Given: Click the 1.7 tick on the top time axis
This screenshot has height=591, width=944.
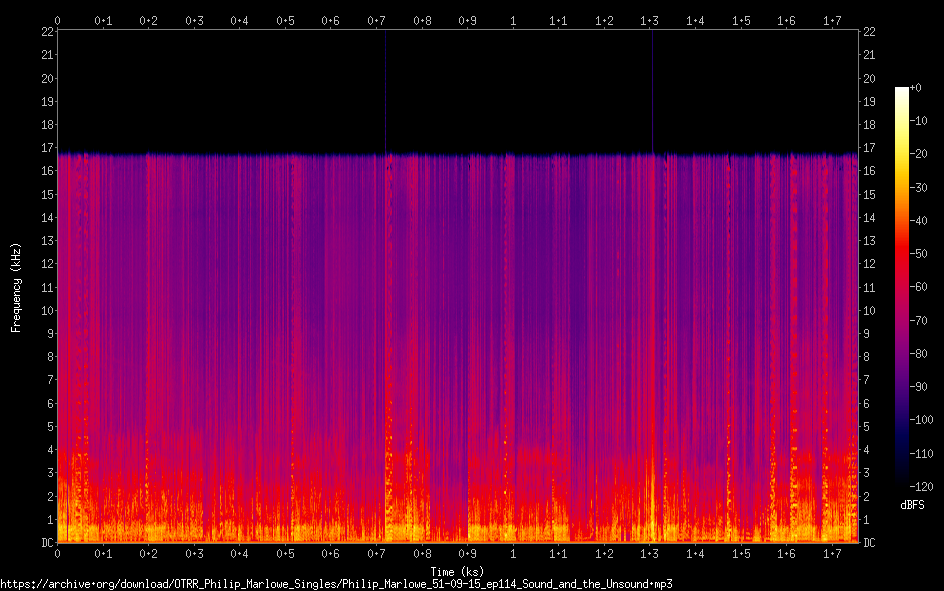Looking at the screenshot, I should pos(832,20).
